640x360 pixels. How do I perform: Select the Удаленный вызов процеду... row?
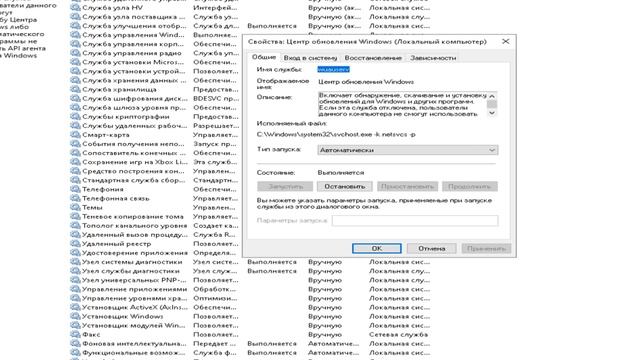(156, 235)
